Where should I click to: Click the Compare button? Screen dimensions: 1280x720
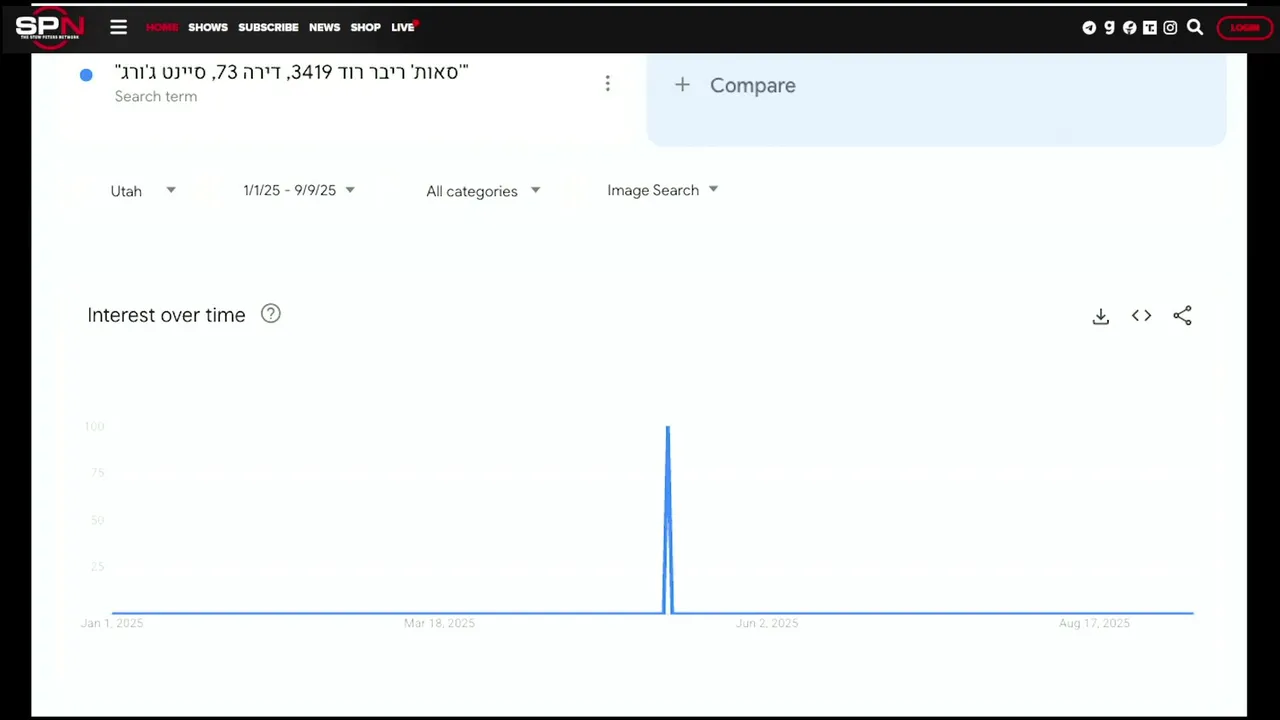pos(936,99)
